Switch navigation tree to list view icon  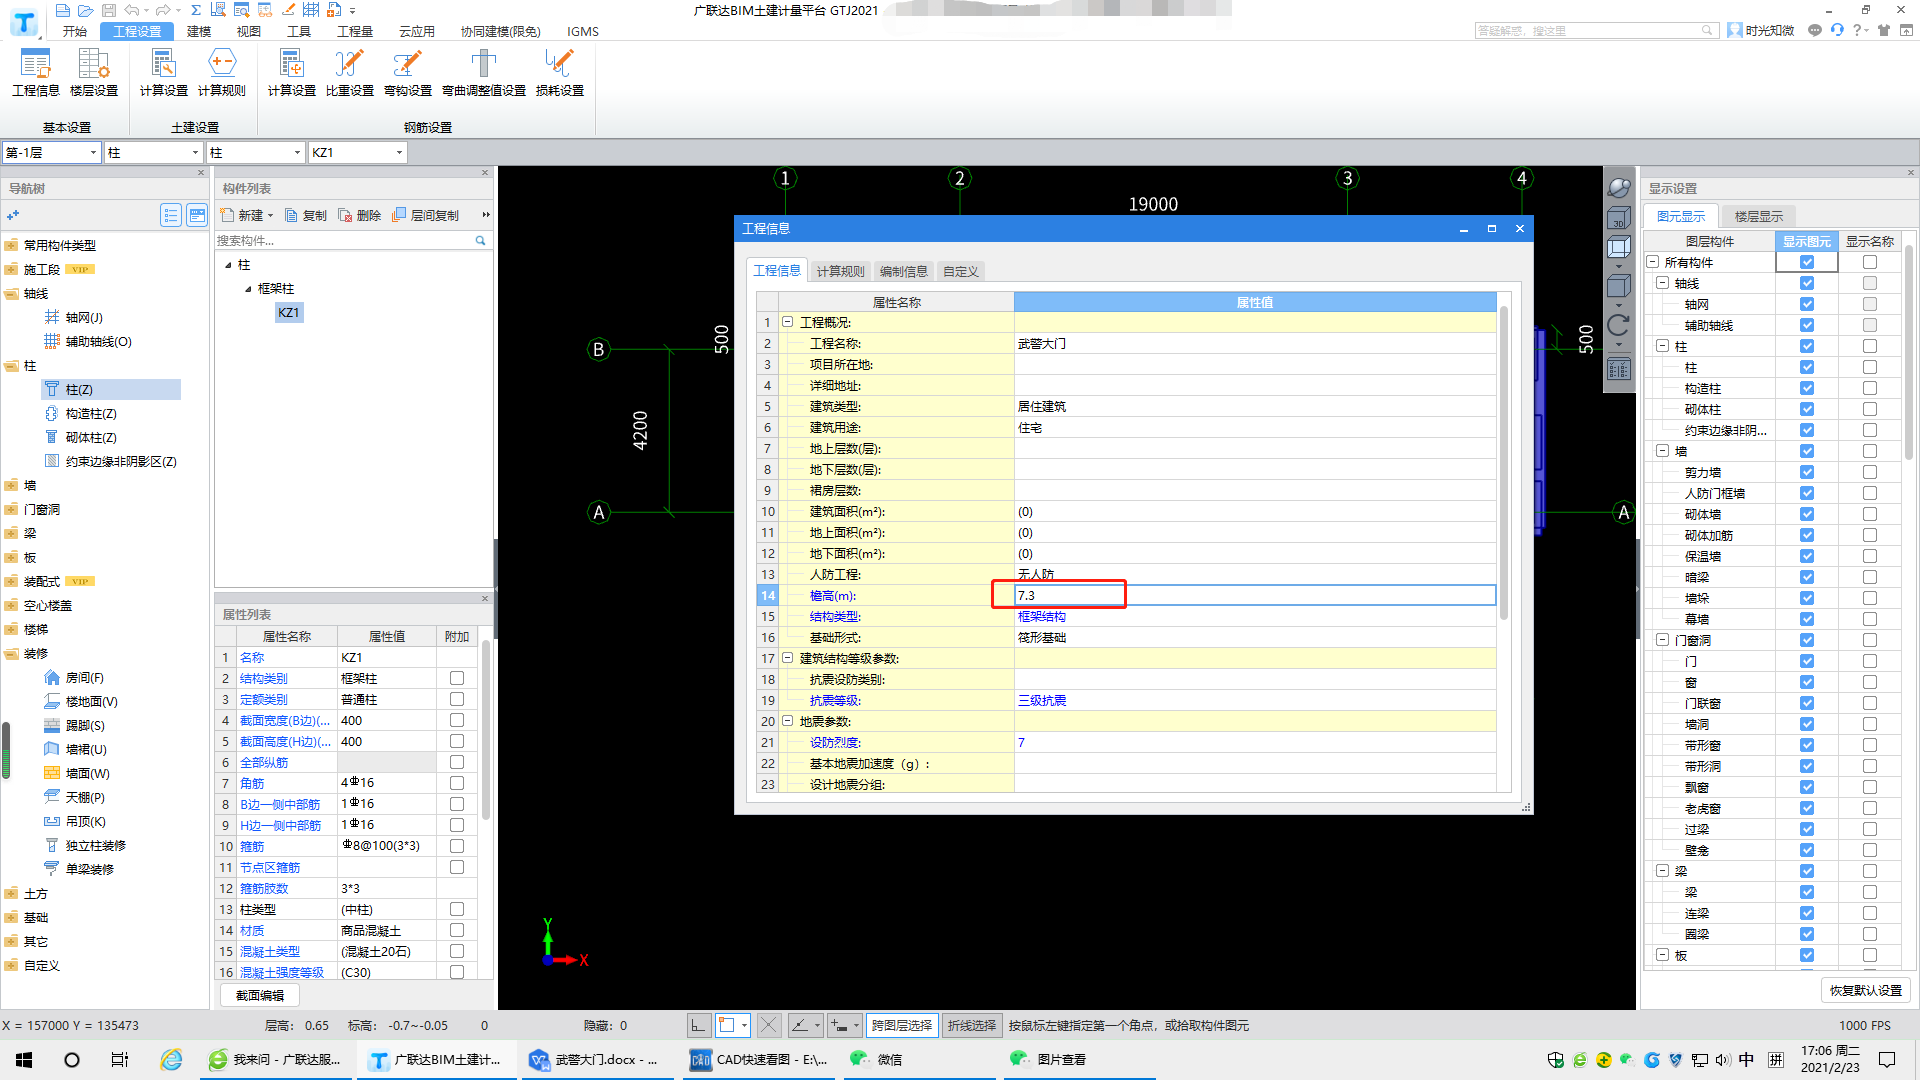[x=171, y=215]
